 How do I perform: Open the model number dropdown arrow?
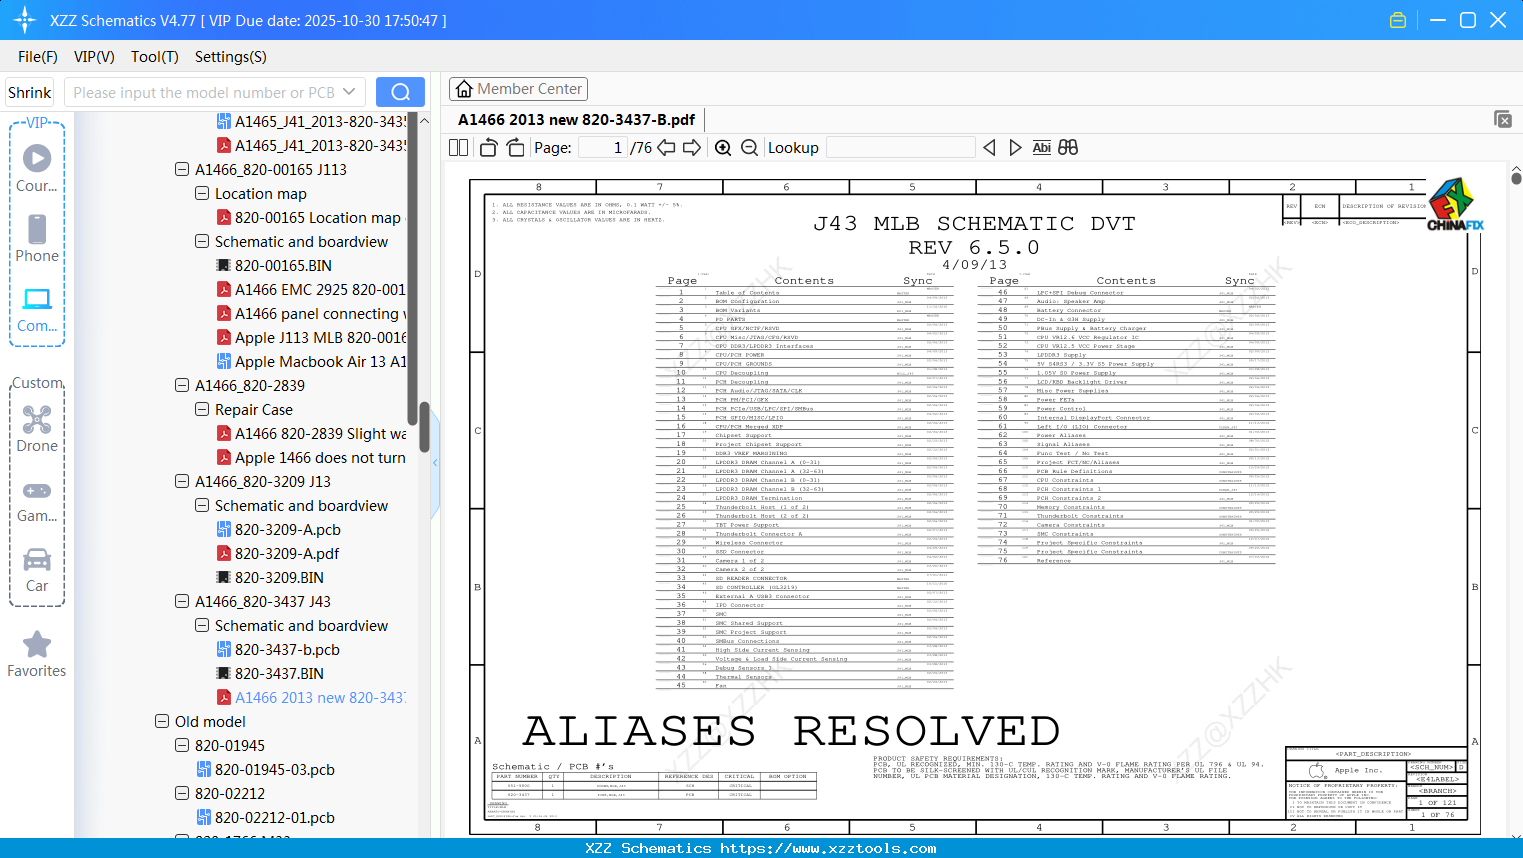click(349, 92)
